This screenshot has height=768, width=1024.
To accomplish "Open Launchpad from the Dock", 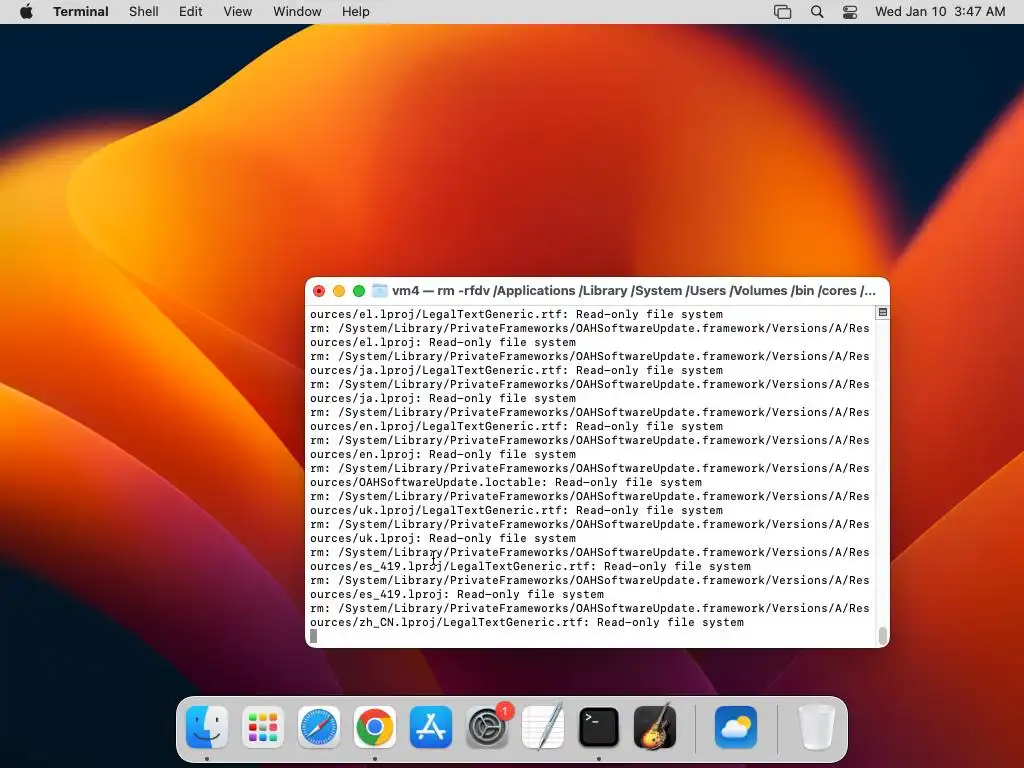I will [x=263, y=727].
